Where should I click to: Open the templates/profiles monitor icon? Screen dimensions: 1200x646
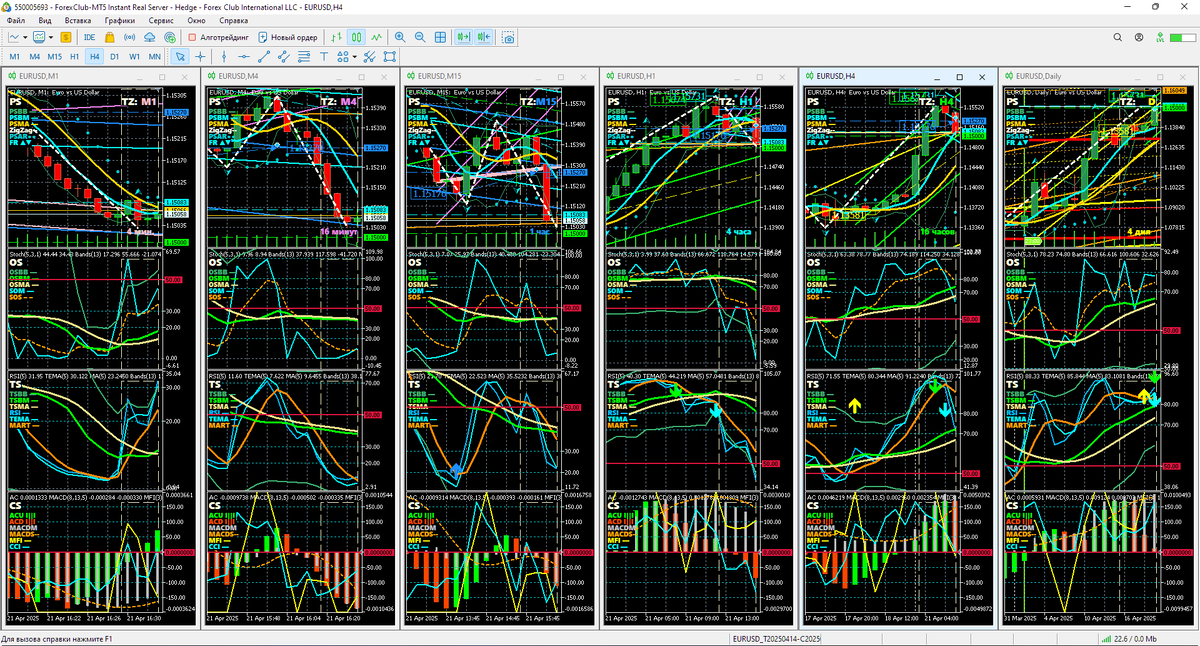[39, 37]
